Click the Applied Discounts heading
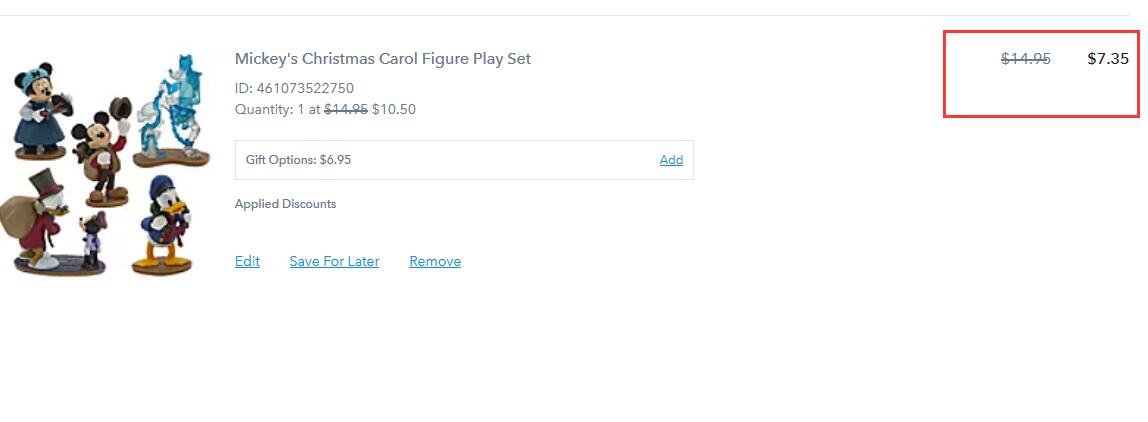1148x422 pixels. tap(286, 204)
